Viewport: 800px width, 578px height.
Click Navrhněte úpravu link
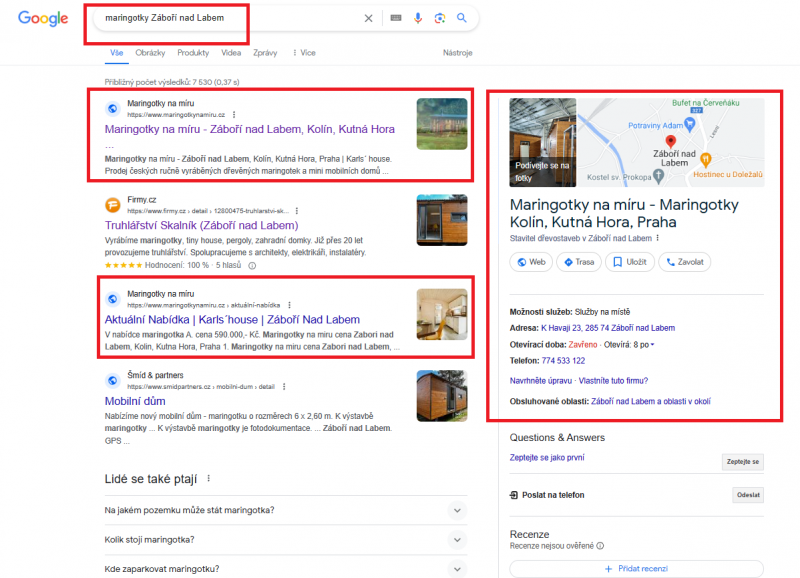(541, 381)
